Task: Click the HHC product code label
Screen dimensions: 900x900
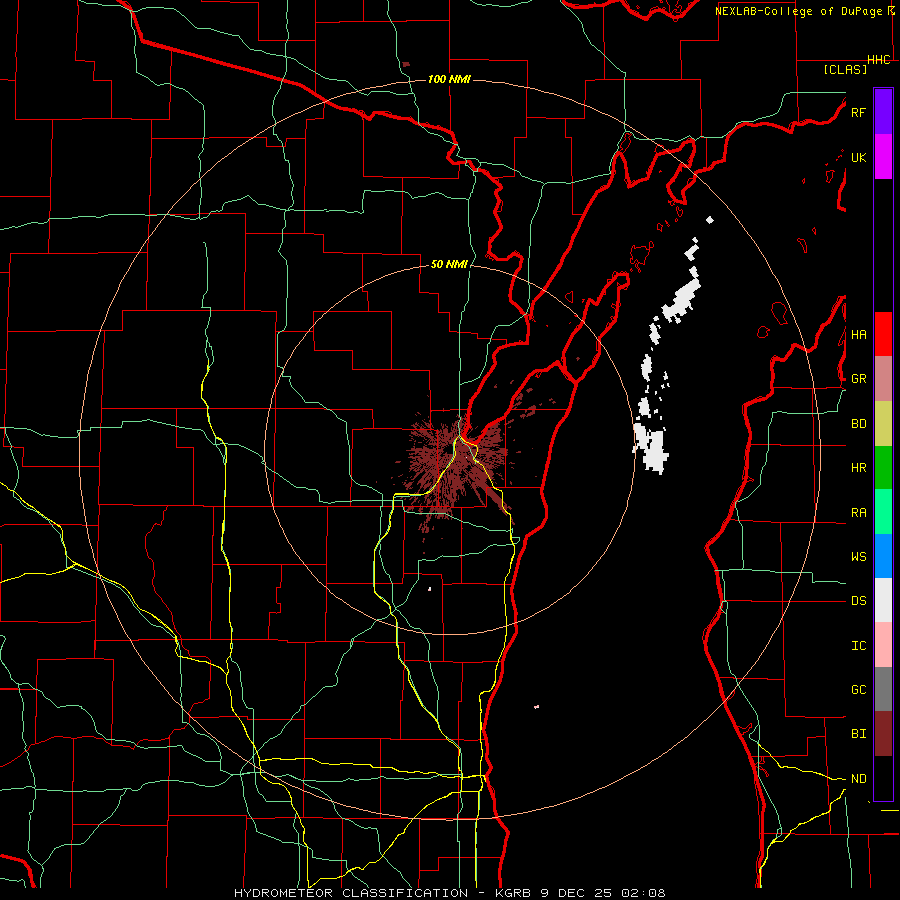Action: [879, 60]
